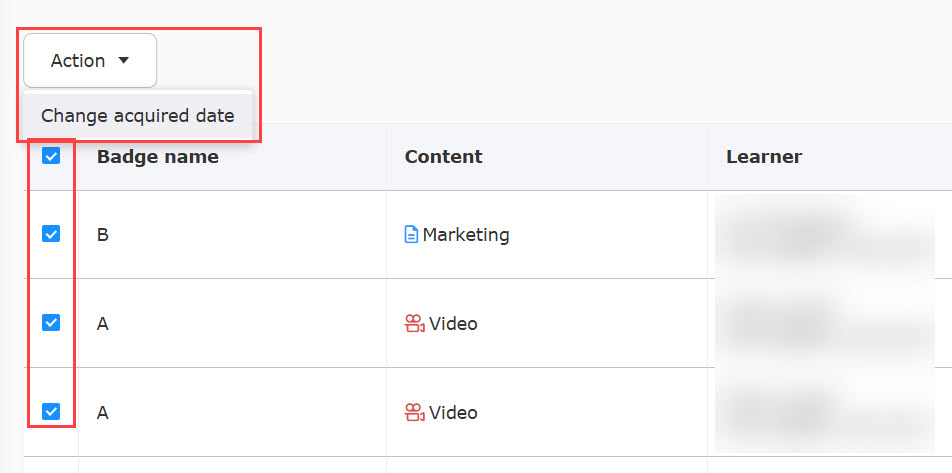Click the Badge name column header
The width and height of the screenshot is (952, 473).
tap(157, 156)
